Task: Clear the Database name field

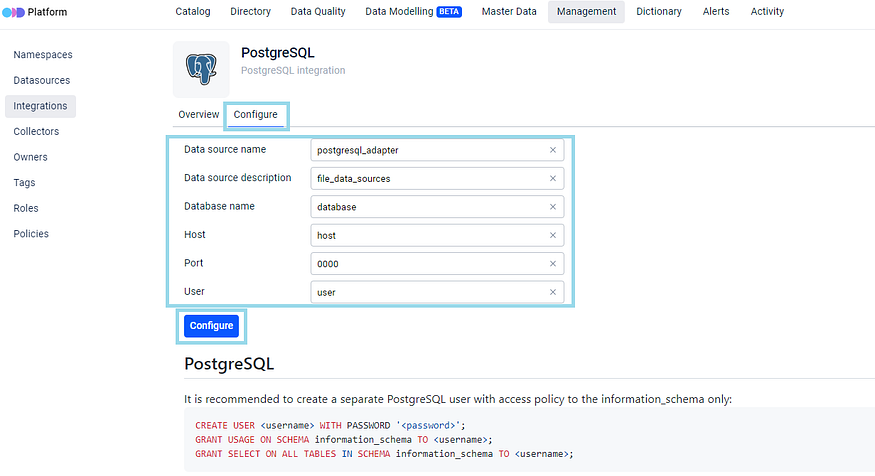Action: point(553,207)
